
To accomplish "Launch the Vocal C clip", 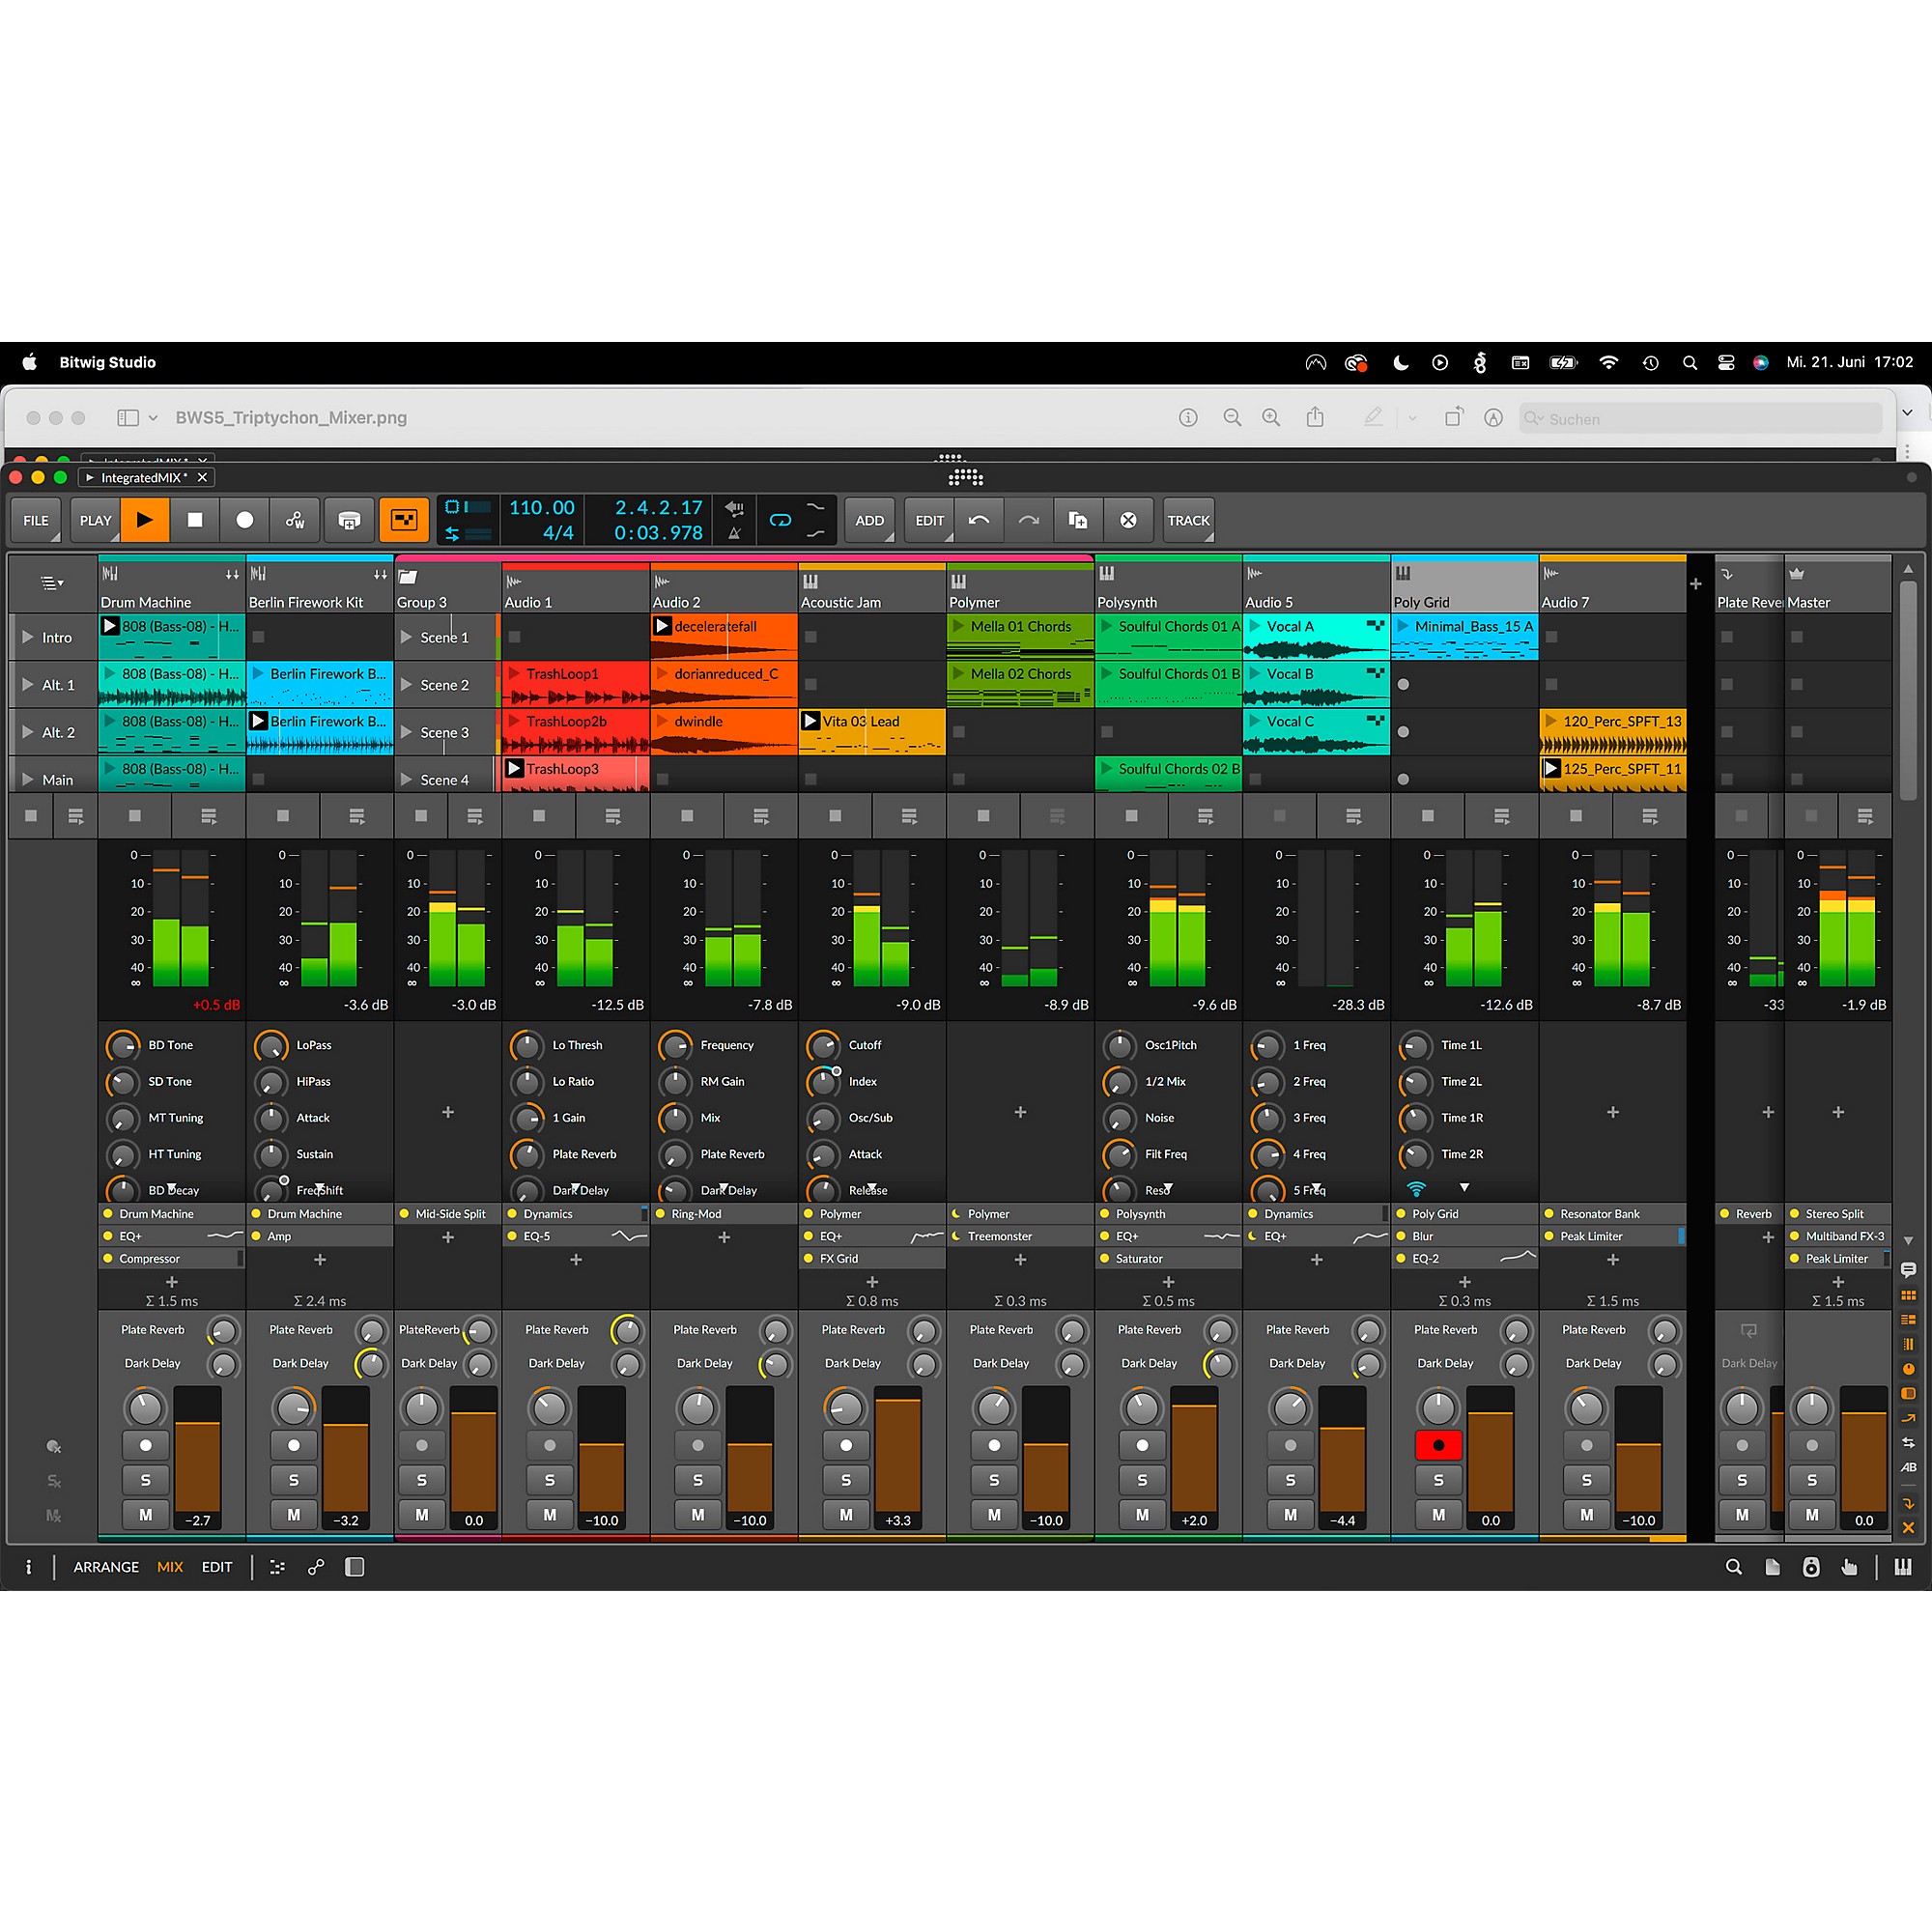I will point(1255,721).
